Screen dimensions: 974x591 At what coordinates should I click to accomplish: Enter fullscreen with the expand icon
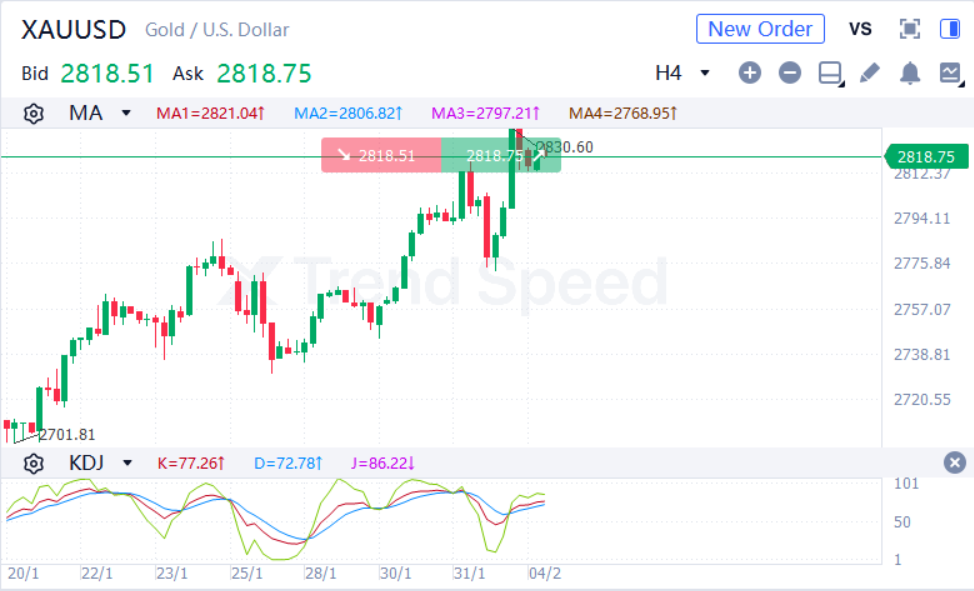[x=908, y=29]
